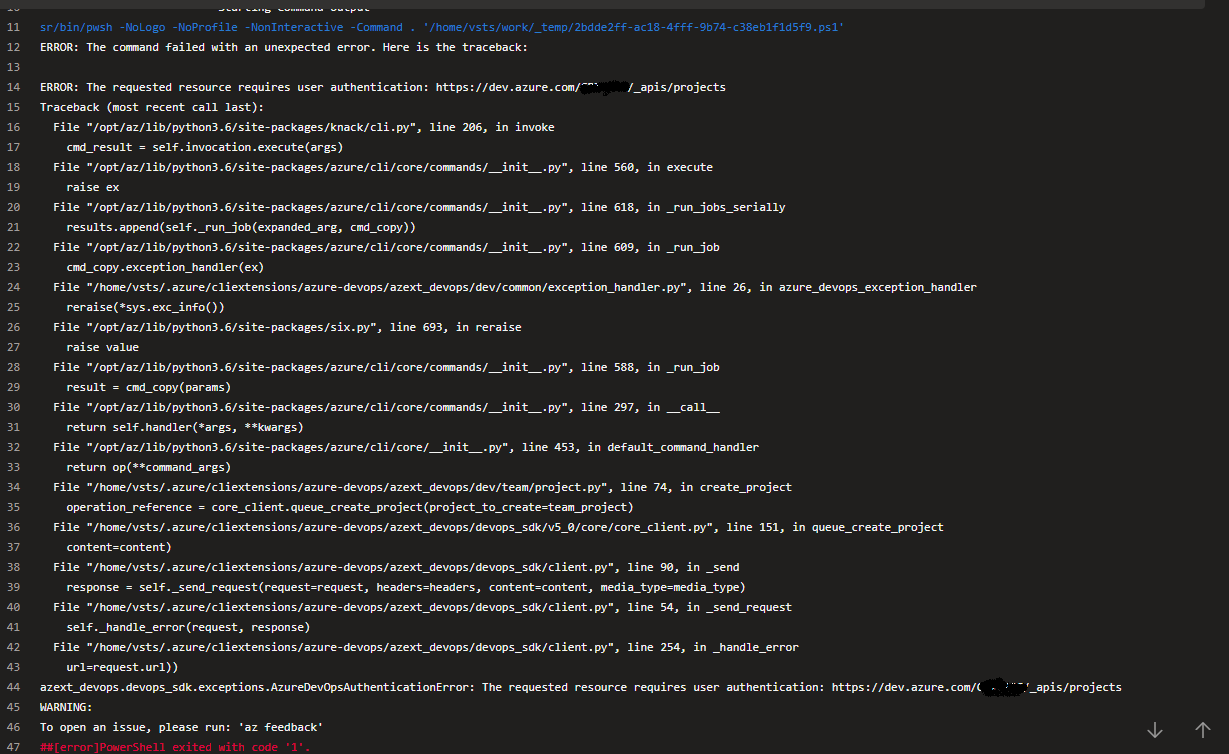
Task: Select line number 11 with the pwsh command
Action: coord(13,26)
